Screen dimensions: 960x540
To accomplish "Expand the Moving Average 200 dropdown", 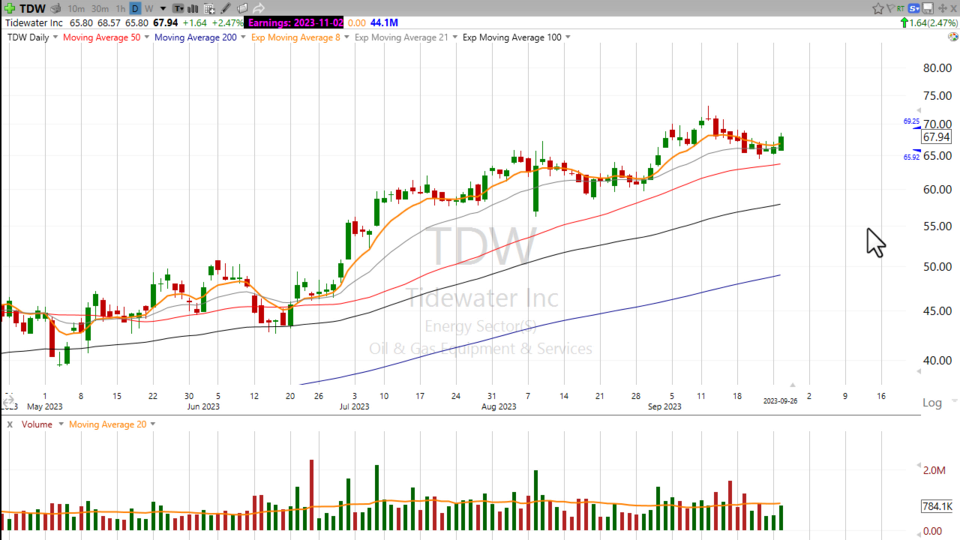I will pyautogui.click(x=243, y=37).
